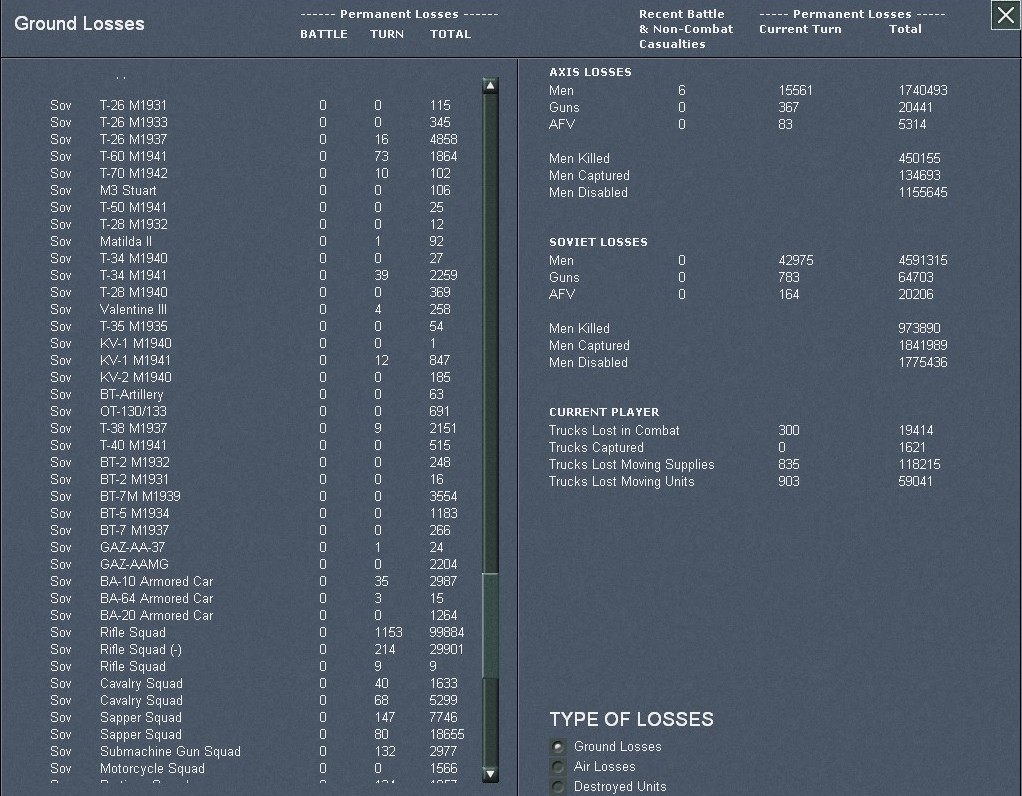The image size is (1022, 796).
Task: Choose the Destroyed Units option
Action: click(x=558, y=787)
